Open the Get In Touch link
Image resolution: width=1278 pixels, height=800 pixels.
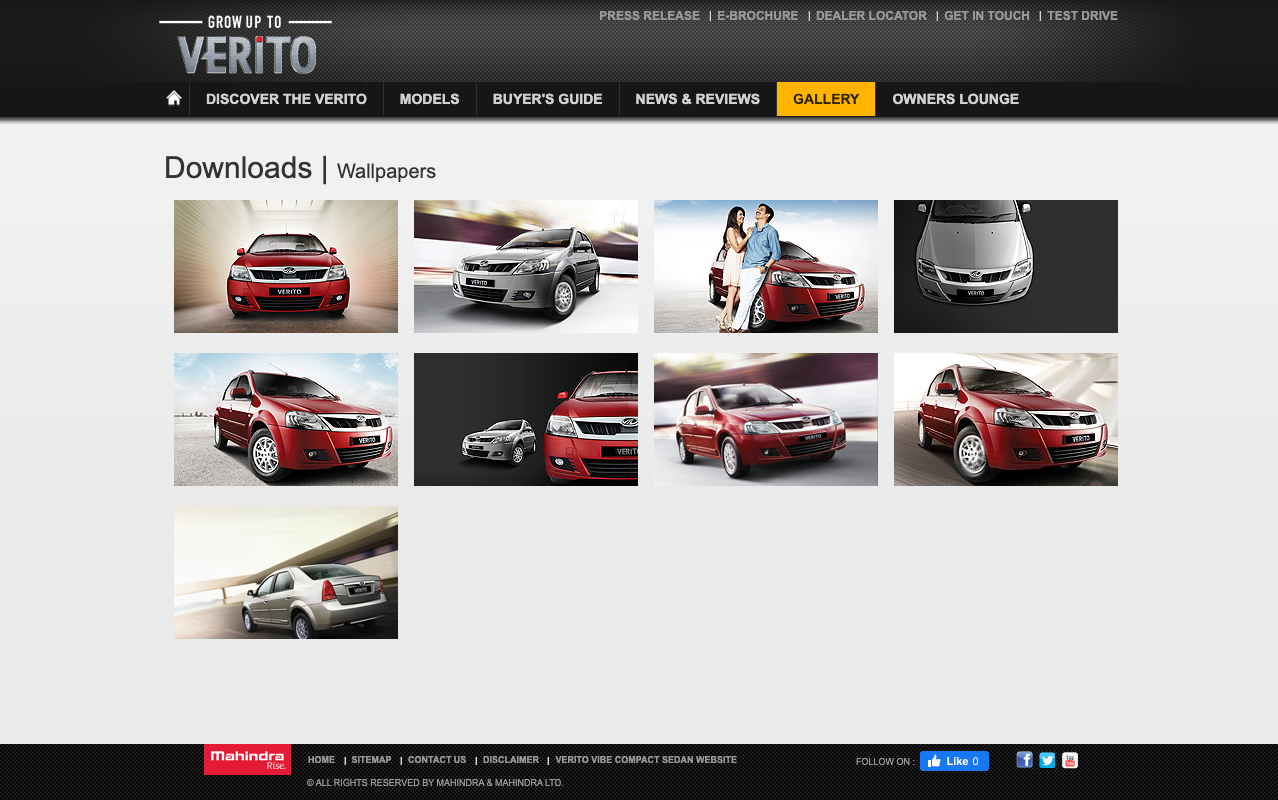pyautogui.click(x=987, y=16)
